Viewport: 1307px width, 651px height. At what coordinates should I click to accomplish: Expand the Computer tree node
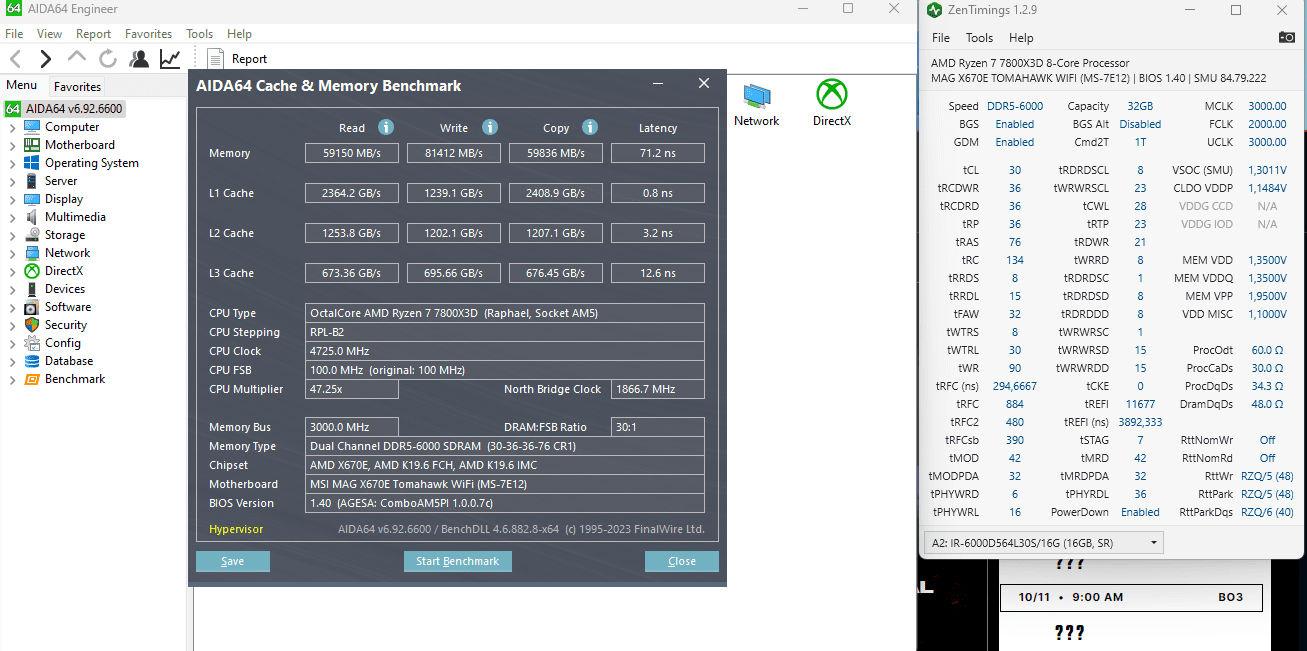click(12, 128)
